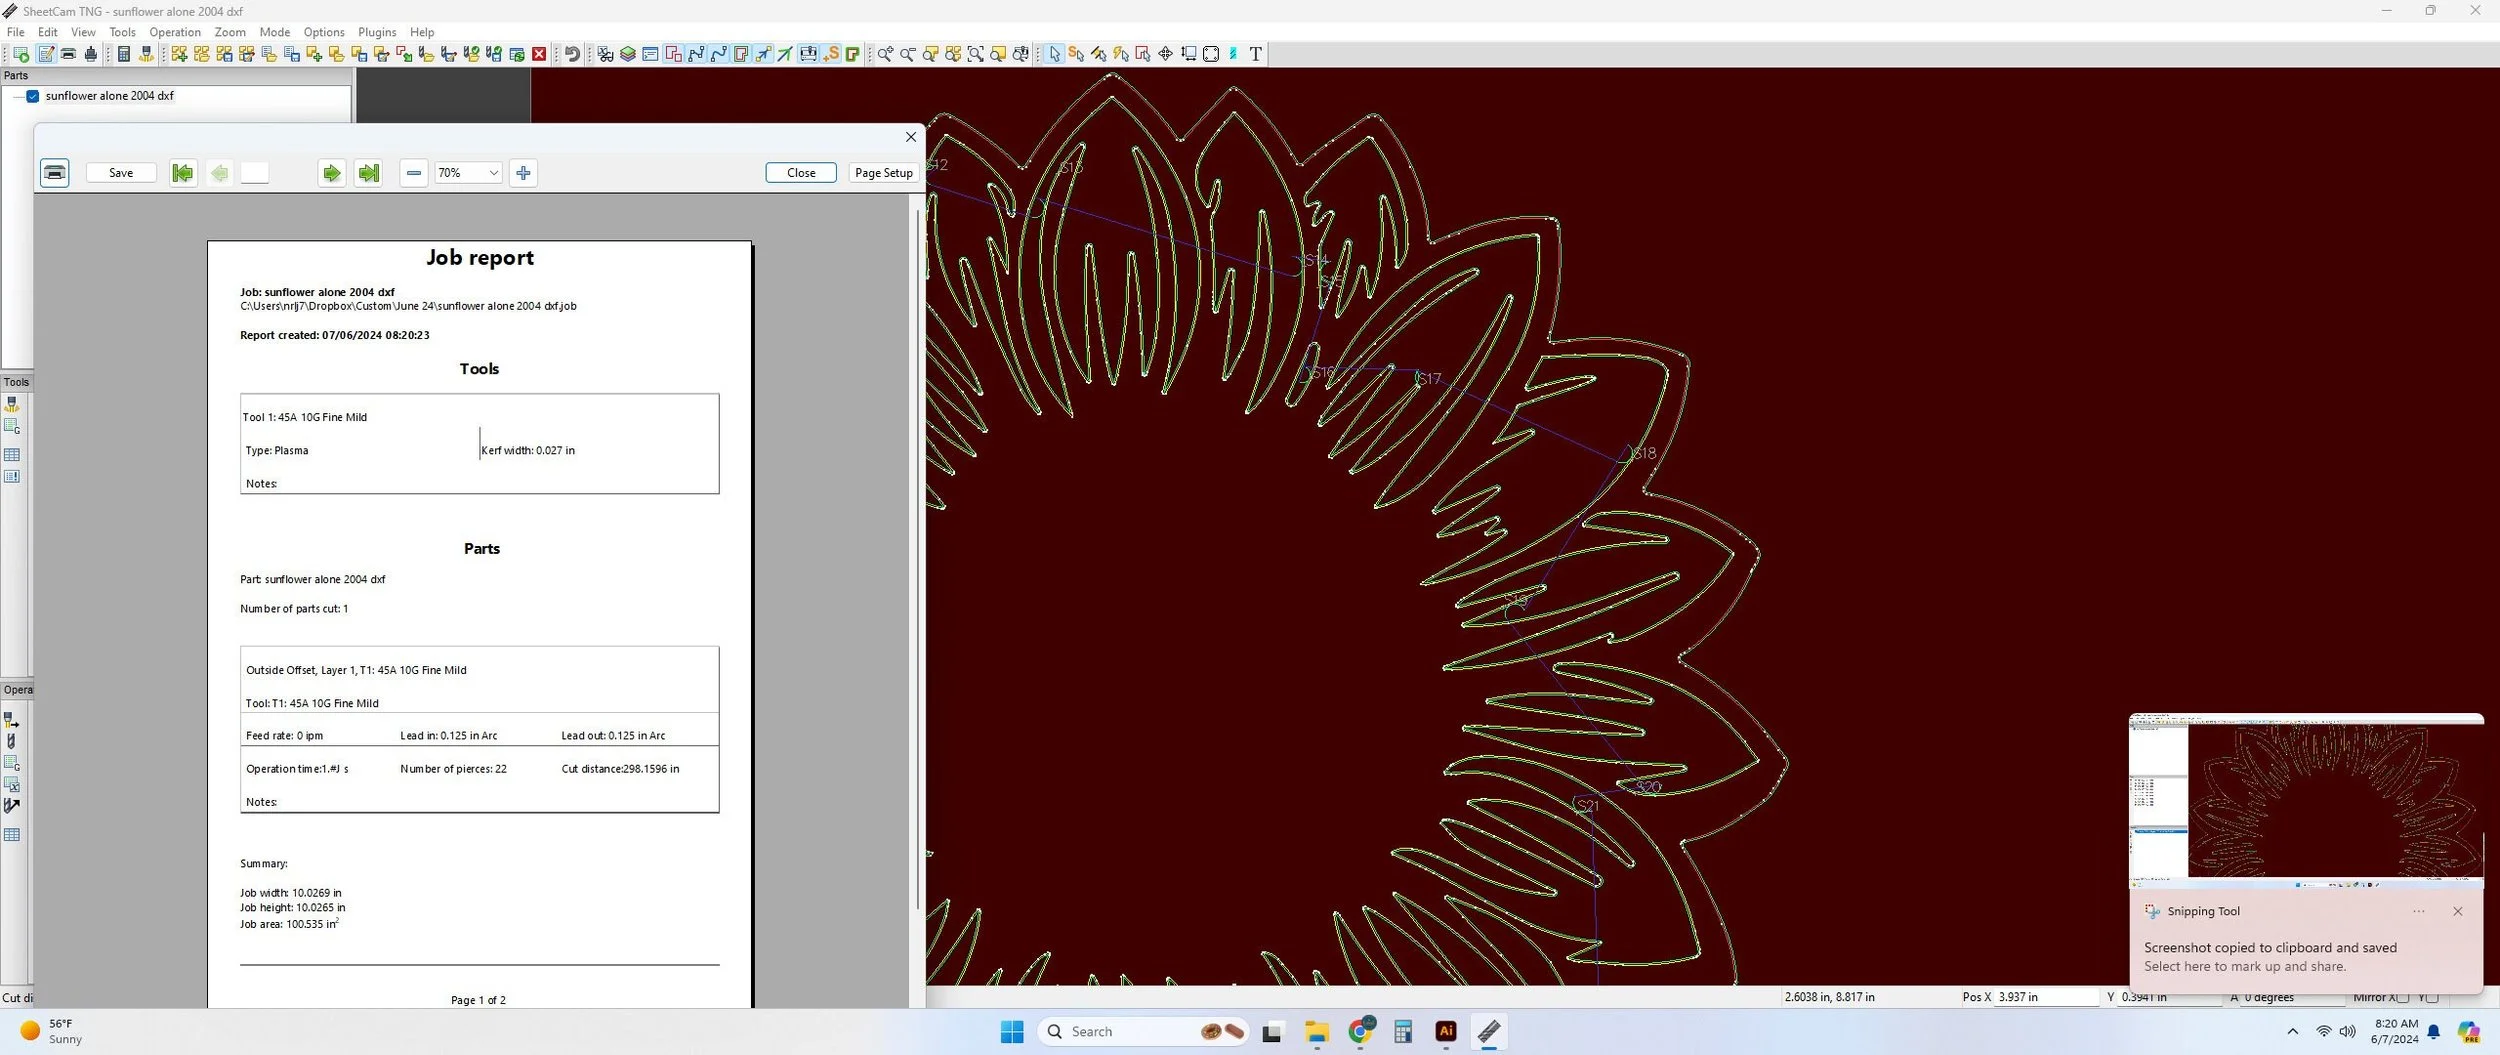Viewport: 2500px width, 1055px height.
Task: Zoom out the report with the minus button
Action: coord(413,173)
